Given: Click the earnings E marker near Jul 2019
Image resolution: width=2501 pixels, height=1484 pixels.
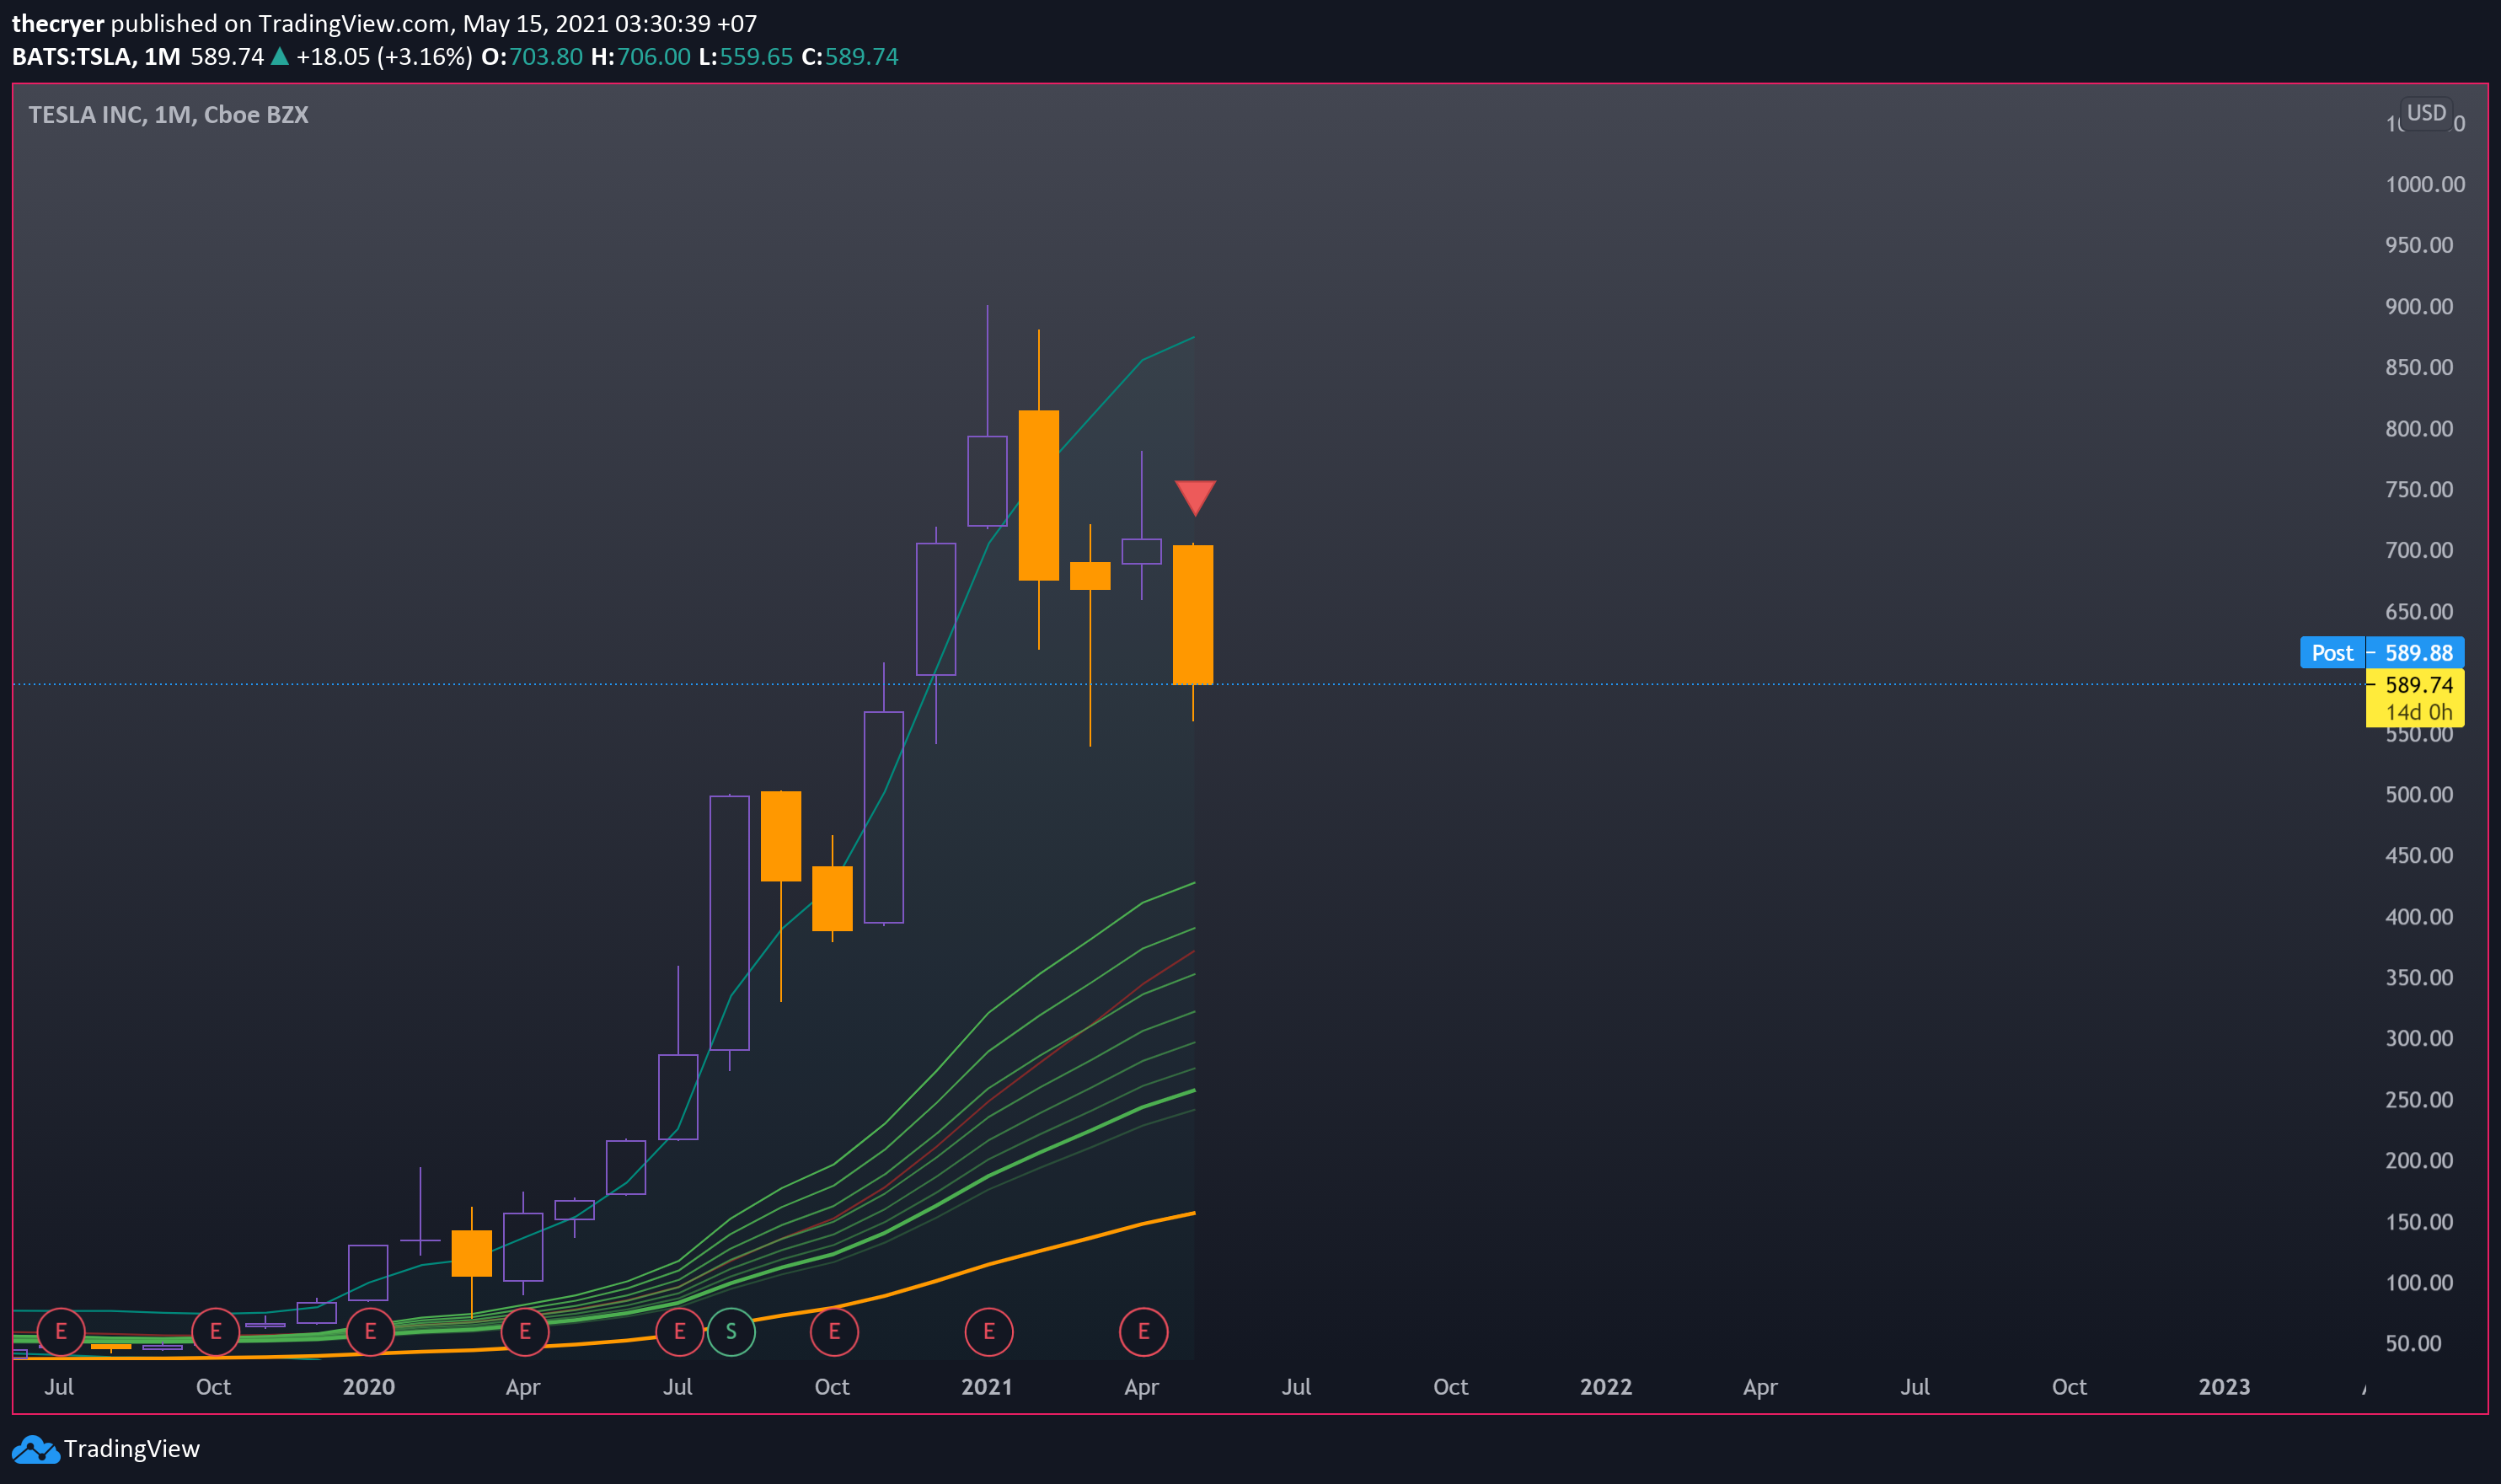Looking at the screenshot, I should [x=61, y=1332].
